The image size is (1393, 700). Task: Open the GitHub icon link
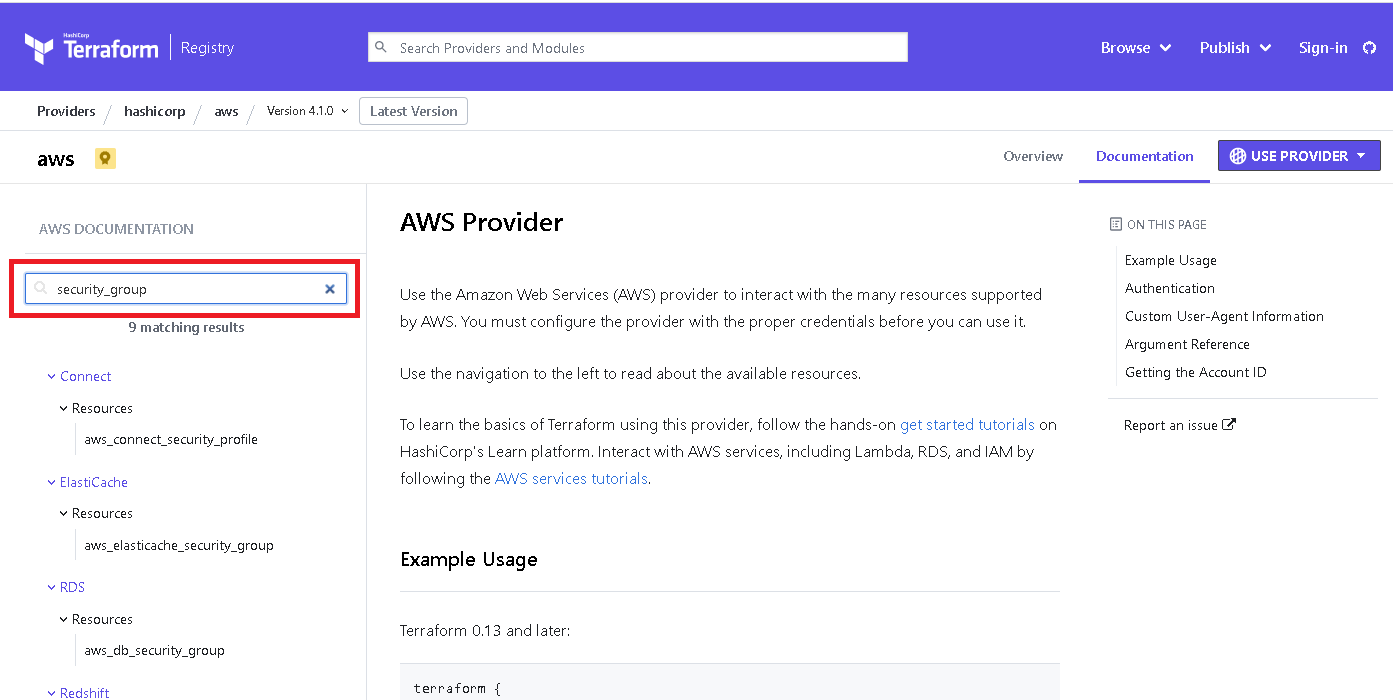[1369, 48]
